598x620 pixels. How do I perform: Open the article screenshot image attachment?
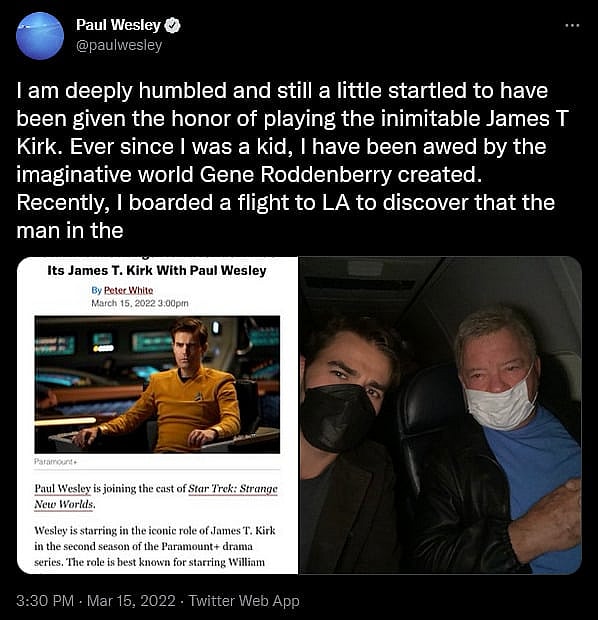tap(157, 415)
